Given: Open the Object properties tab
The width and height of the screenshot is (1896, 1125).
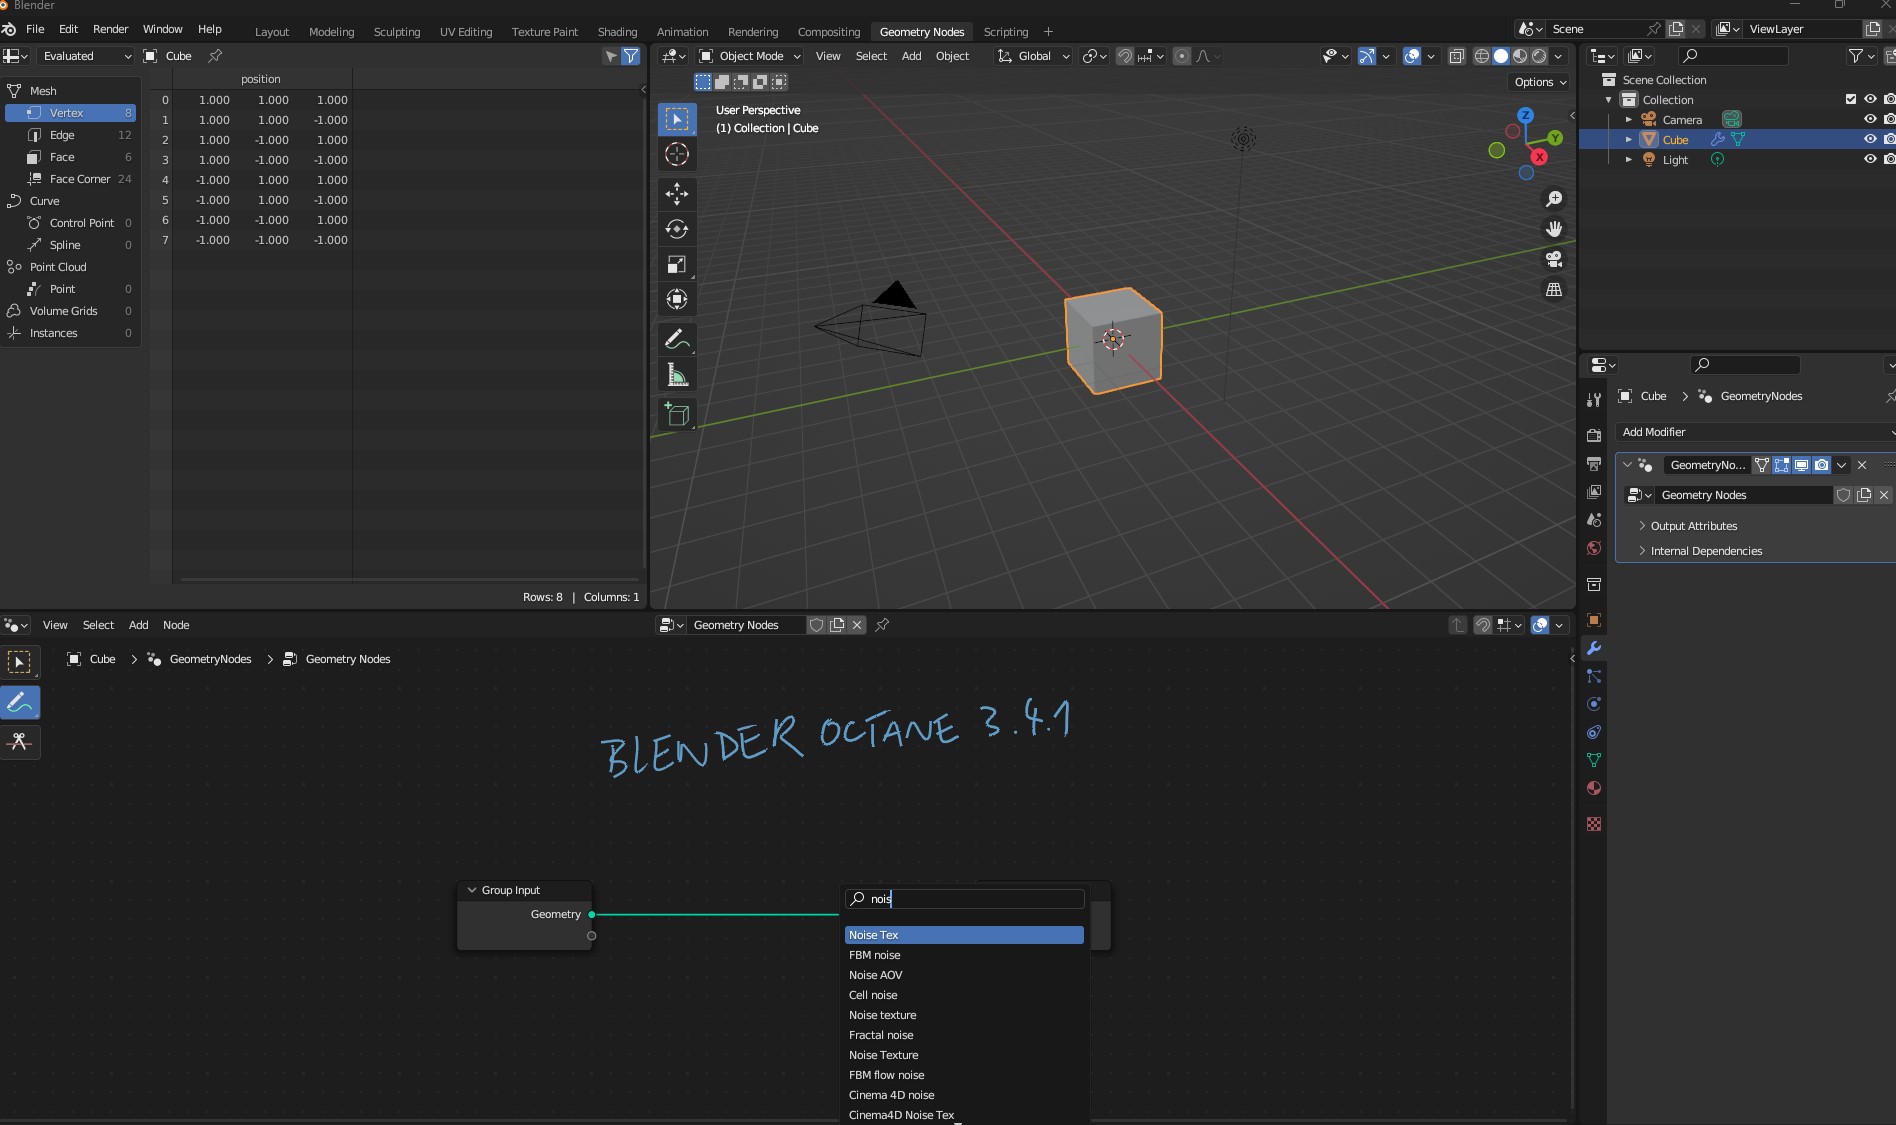Looking at the screenshot, I should pyautogui.click(x=1594, y=620).
